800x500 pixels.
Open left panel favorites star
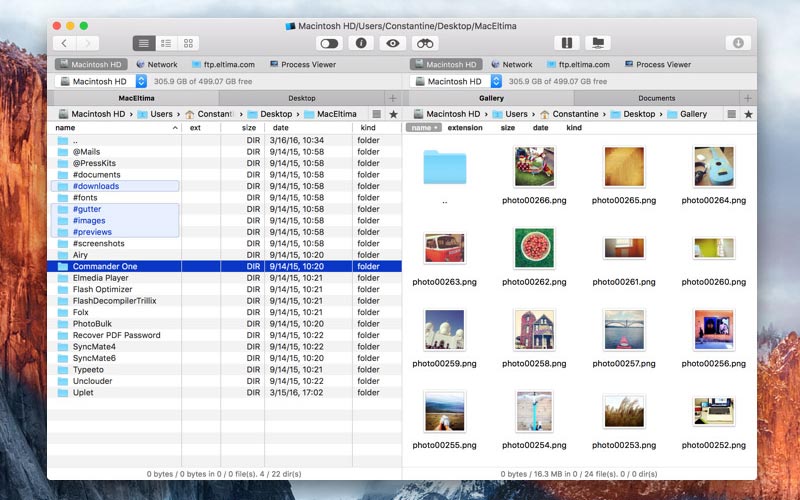pos(393,114)
